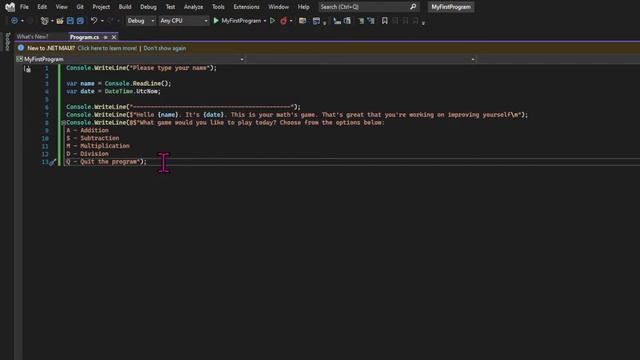Open the View menu
Image resolution: width=640 pixels, height=360 pixels.
(62, 7)
